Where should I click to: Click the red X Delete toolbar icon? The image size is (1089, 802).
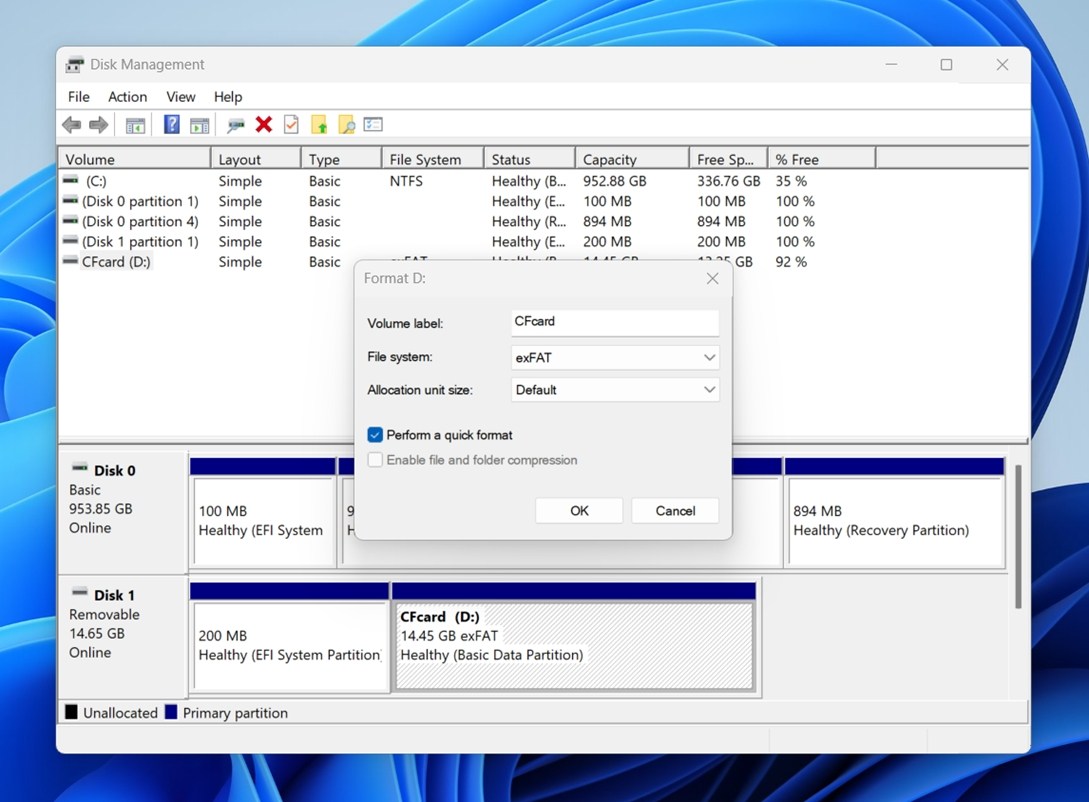point(263,124)
